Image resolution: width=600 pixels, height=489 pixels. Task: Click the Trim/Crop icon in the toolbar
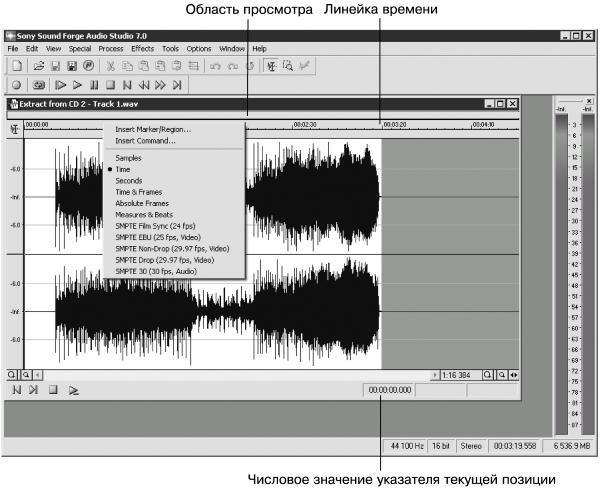point(194,66)
